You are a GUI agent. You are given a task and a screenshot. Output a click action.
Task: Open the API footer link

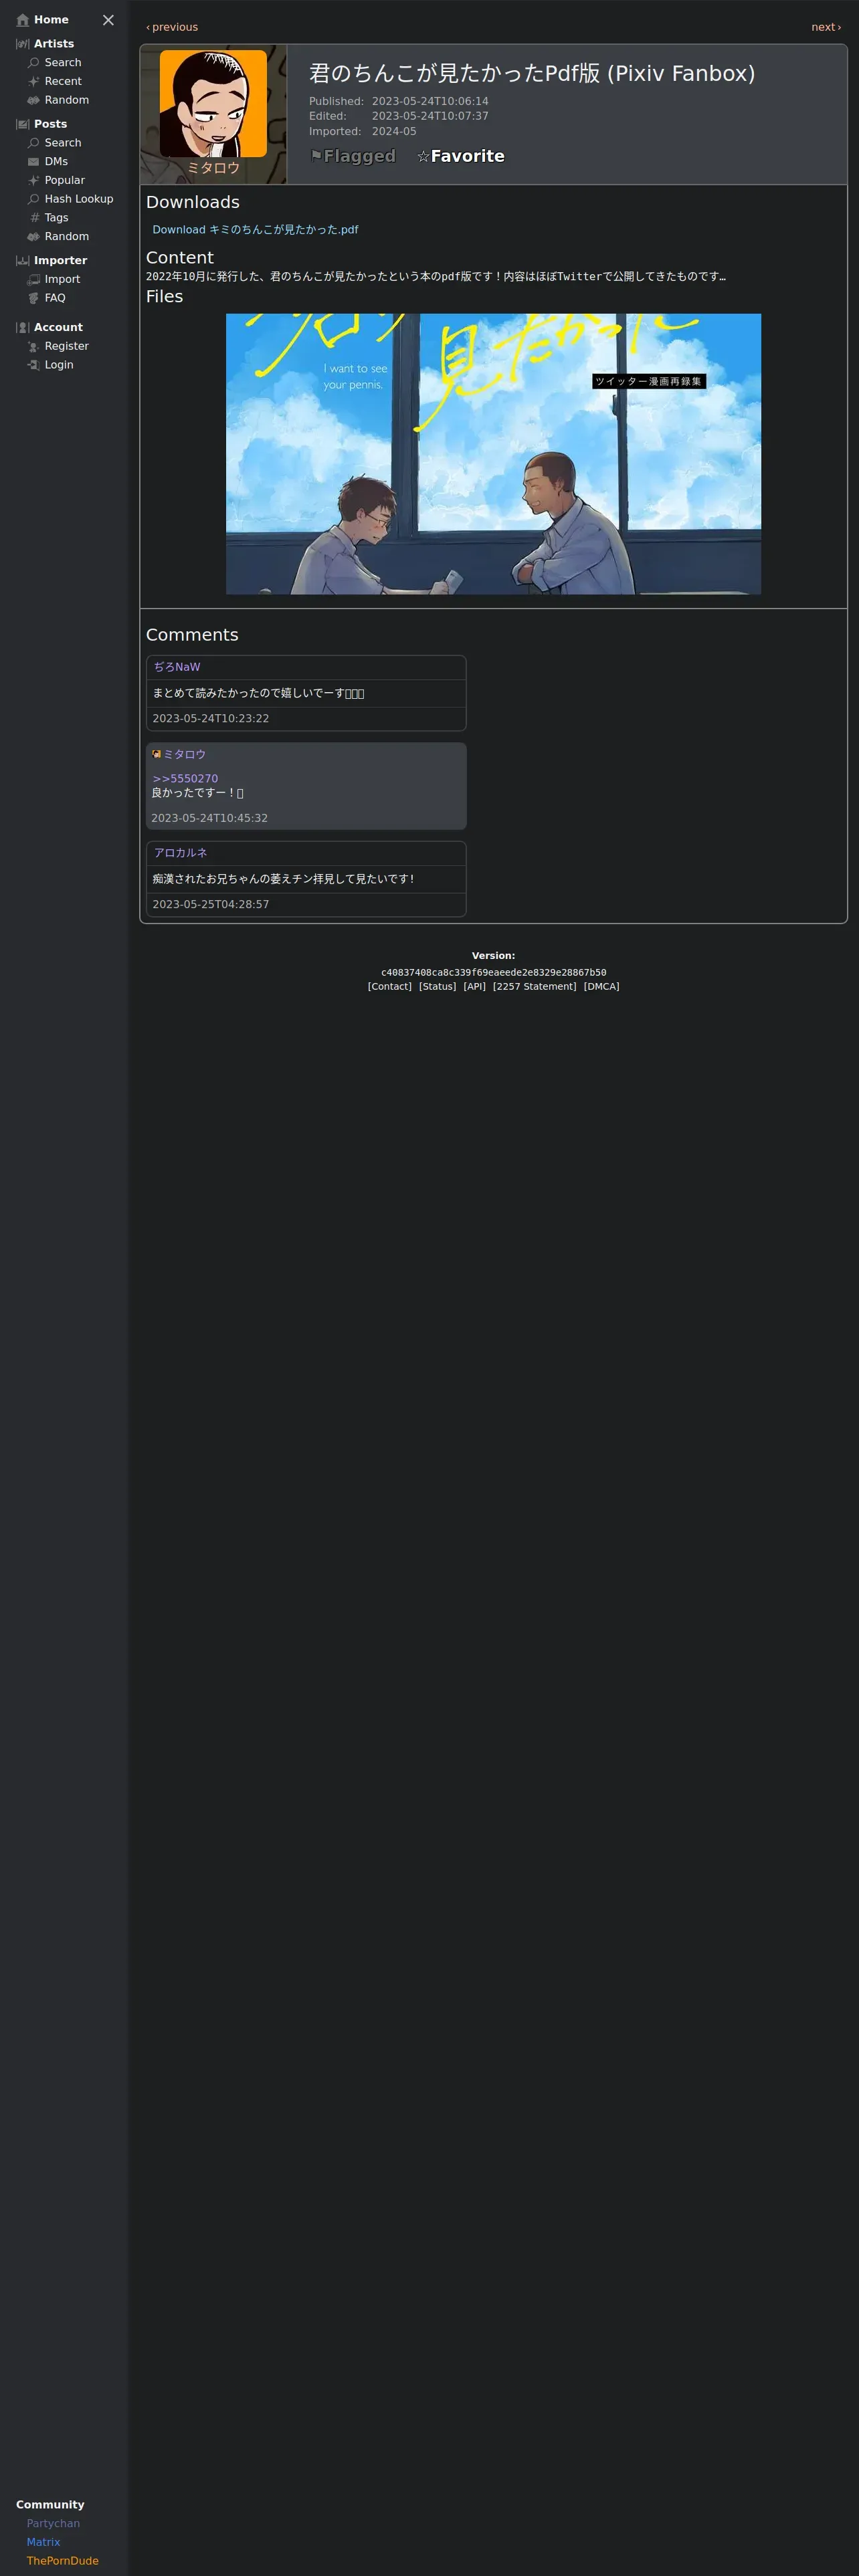pos(475,987)
